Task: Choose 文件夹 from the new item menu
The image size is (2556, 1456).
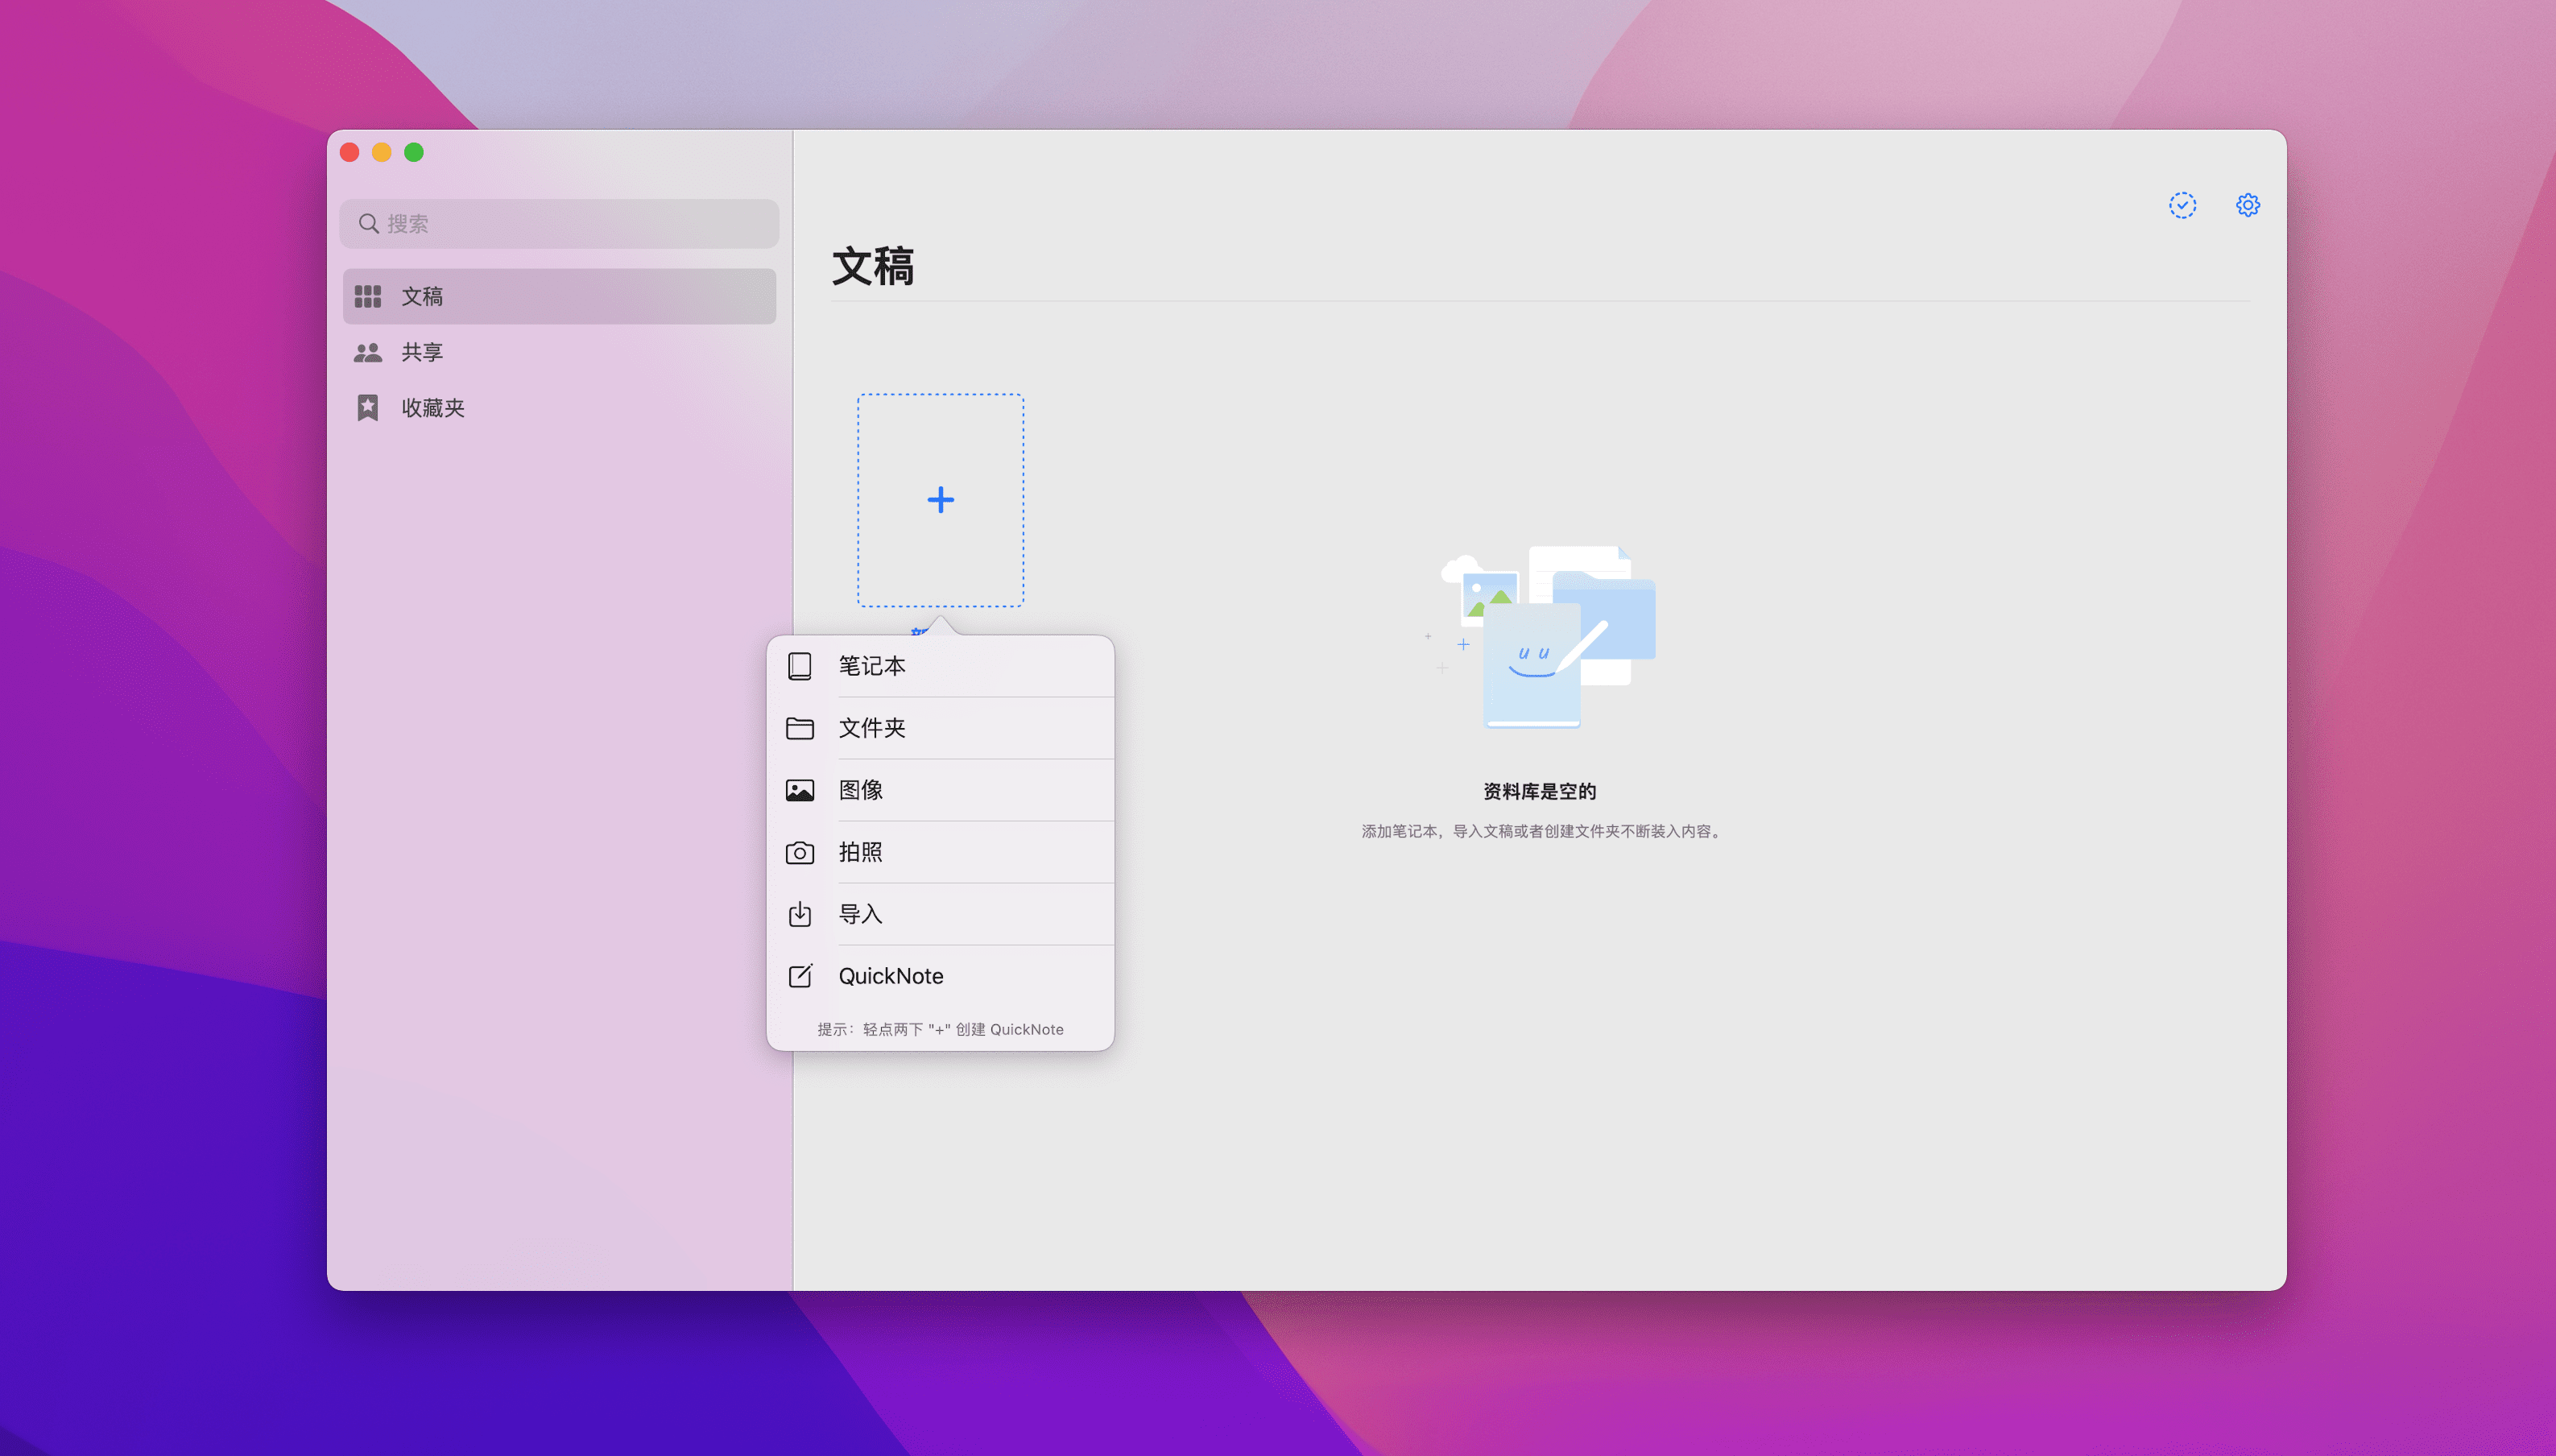Action: coord(872,728)
